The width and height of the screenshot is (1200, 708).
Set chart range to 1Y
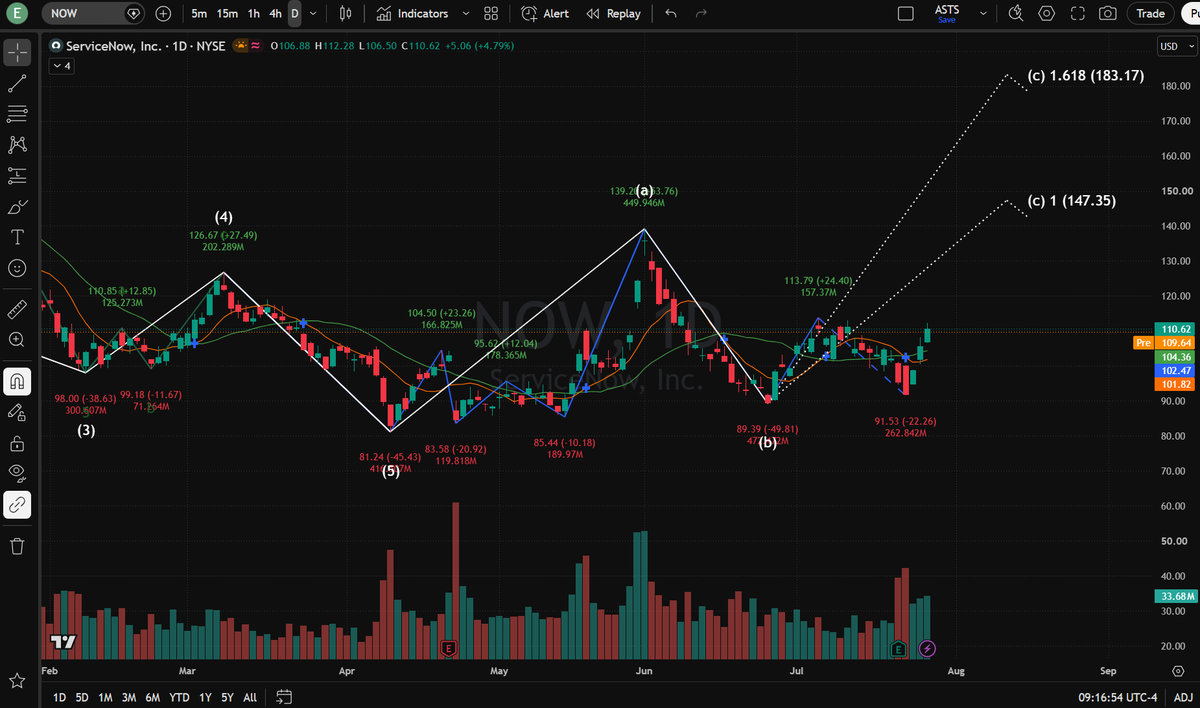click(x=205, y=697)
